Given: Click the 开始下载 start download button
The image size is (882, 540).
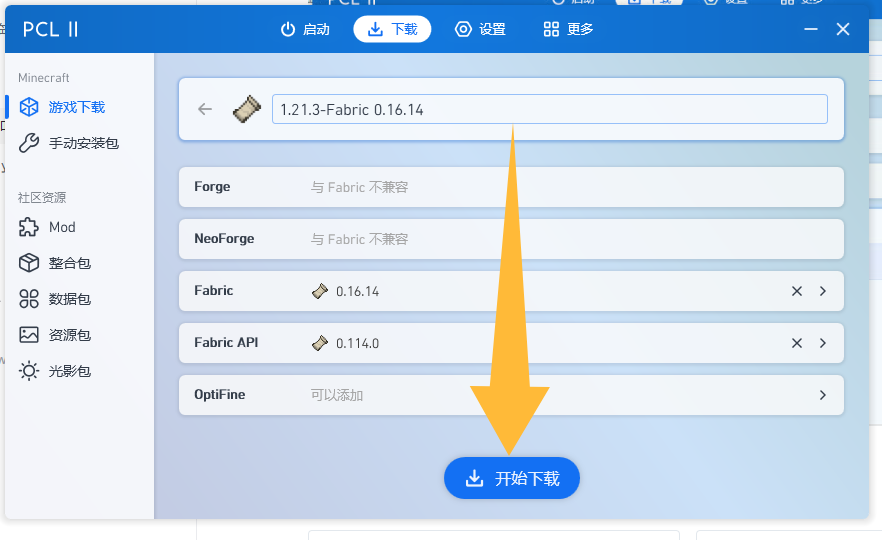Looking at the screenshot, I should (x=511, y=478).
